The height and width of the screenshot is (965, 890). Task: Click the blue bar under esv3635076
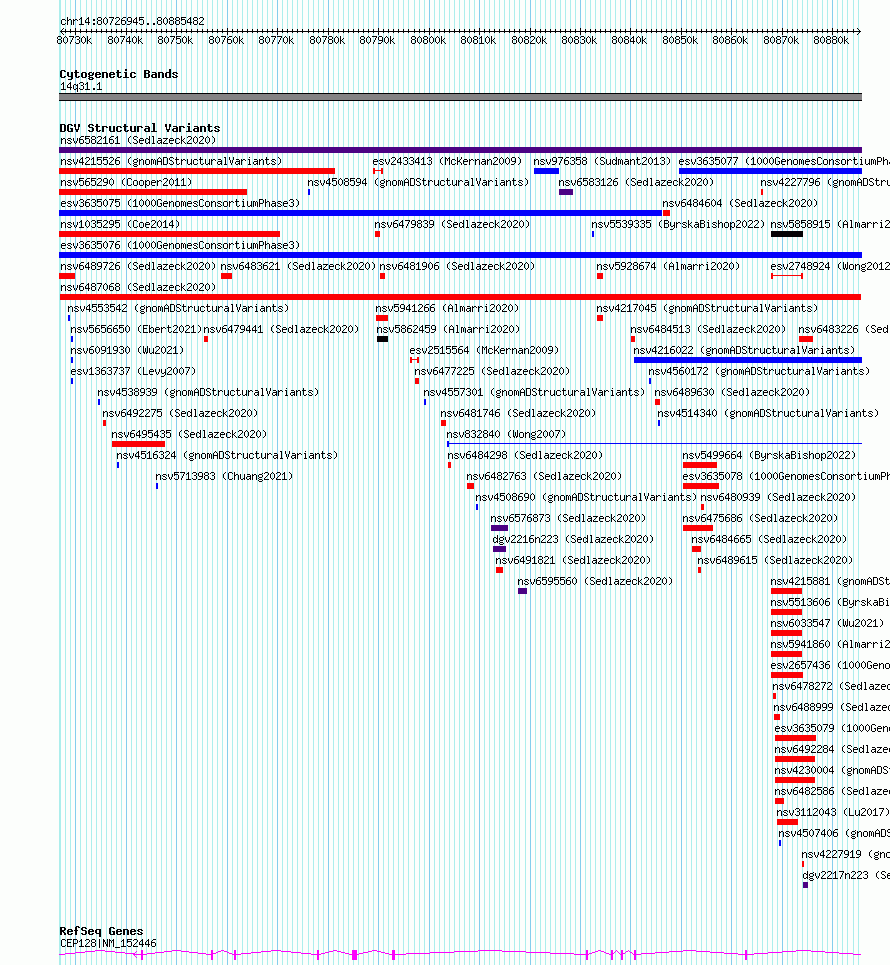[x=460, y=255]
